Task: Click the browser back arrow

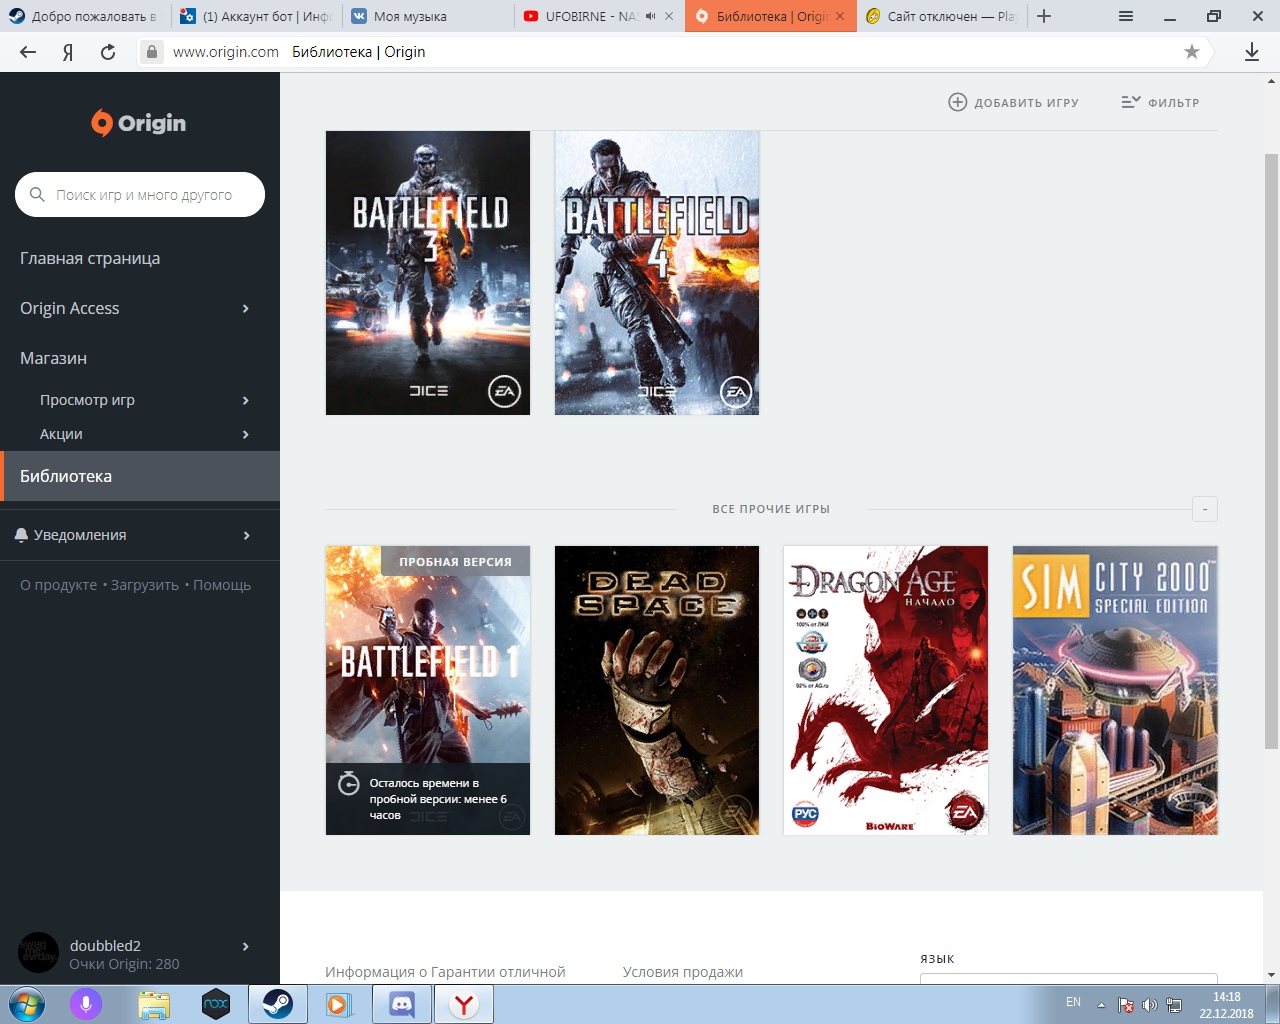Action: tap(28, 52)
